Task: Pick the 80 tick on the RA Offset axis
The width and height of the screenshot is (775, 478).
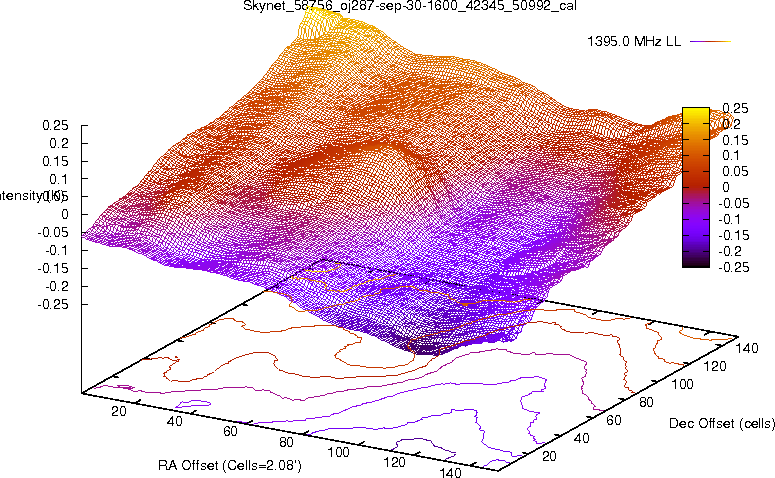Action: click(286, 442)
